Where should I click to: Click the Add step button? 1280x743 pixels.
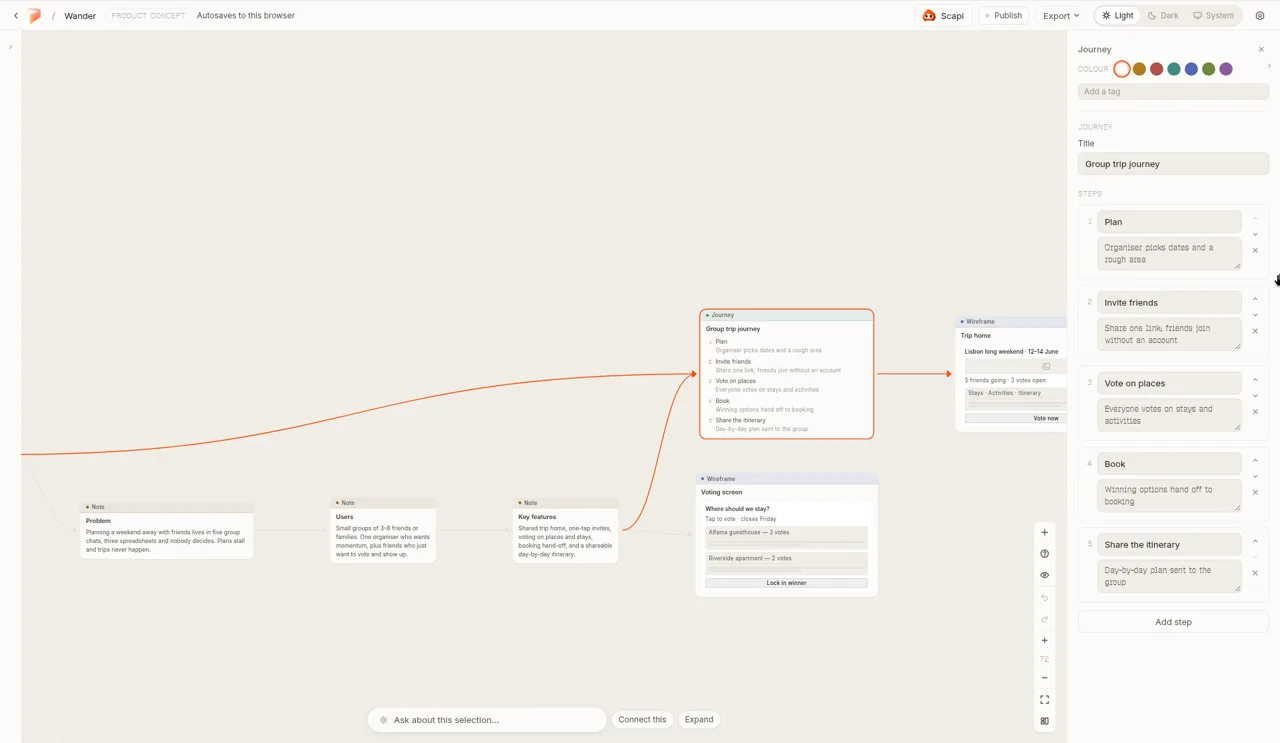[x=1173, y=622]
